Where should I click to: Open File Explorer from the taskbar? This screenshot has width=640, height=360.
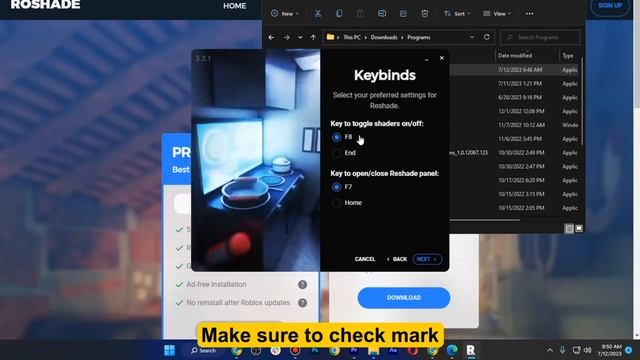[373, 350]
